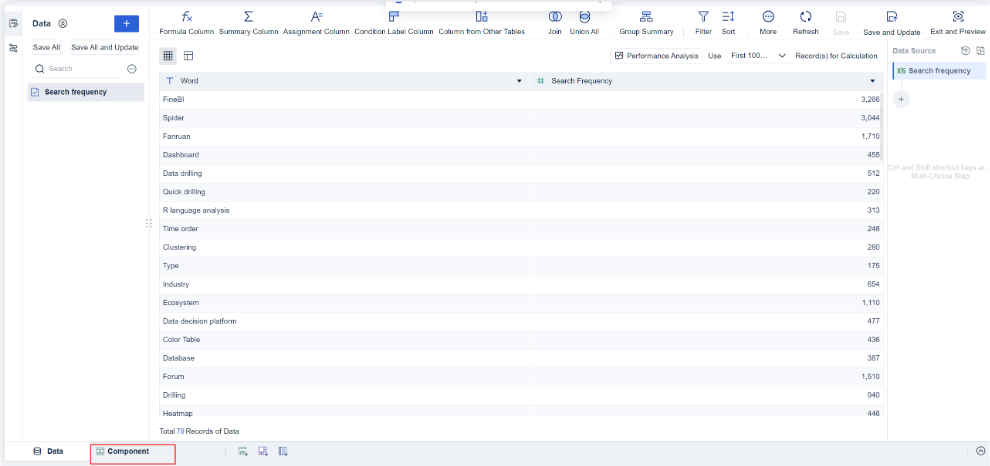The height and width of the screenshot is (466, 990).
Task: Add a Formula Column
Action: (x=186, y=22)
